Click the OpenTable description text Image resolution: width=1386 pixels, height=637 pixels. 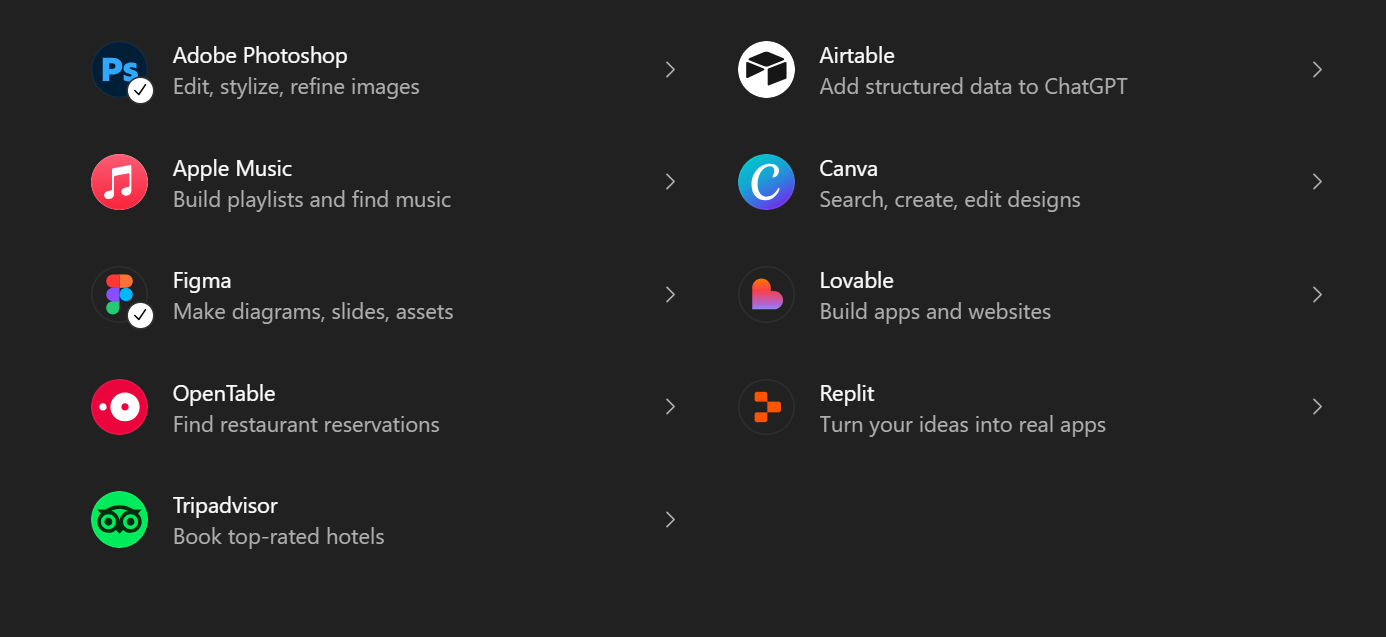click(x=306, y=424)
